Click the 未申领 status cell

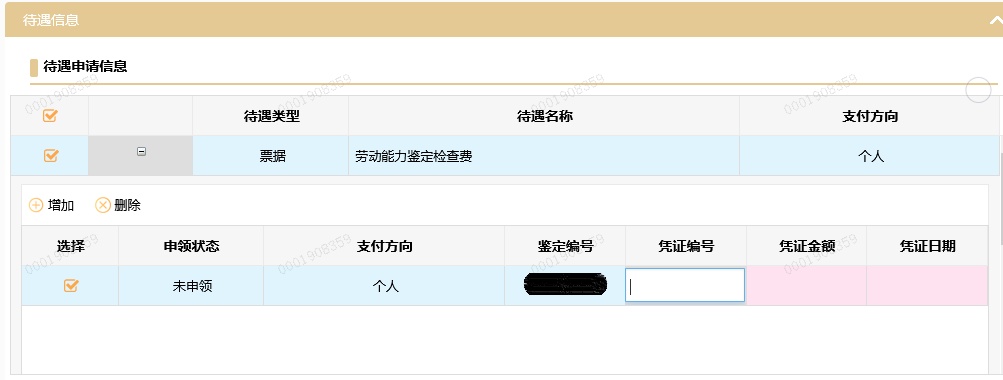[191, 286]
